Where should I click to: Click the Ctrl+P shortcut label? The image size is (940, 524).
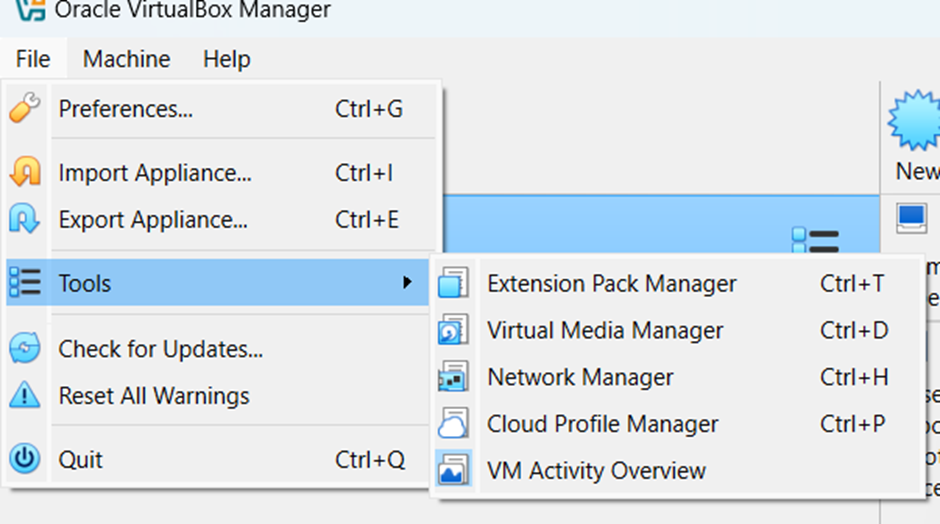pos(852,424)
